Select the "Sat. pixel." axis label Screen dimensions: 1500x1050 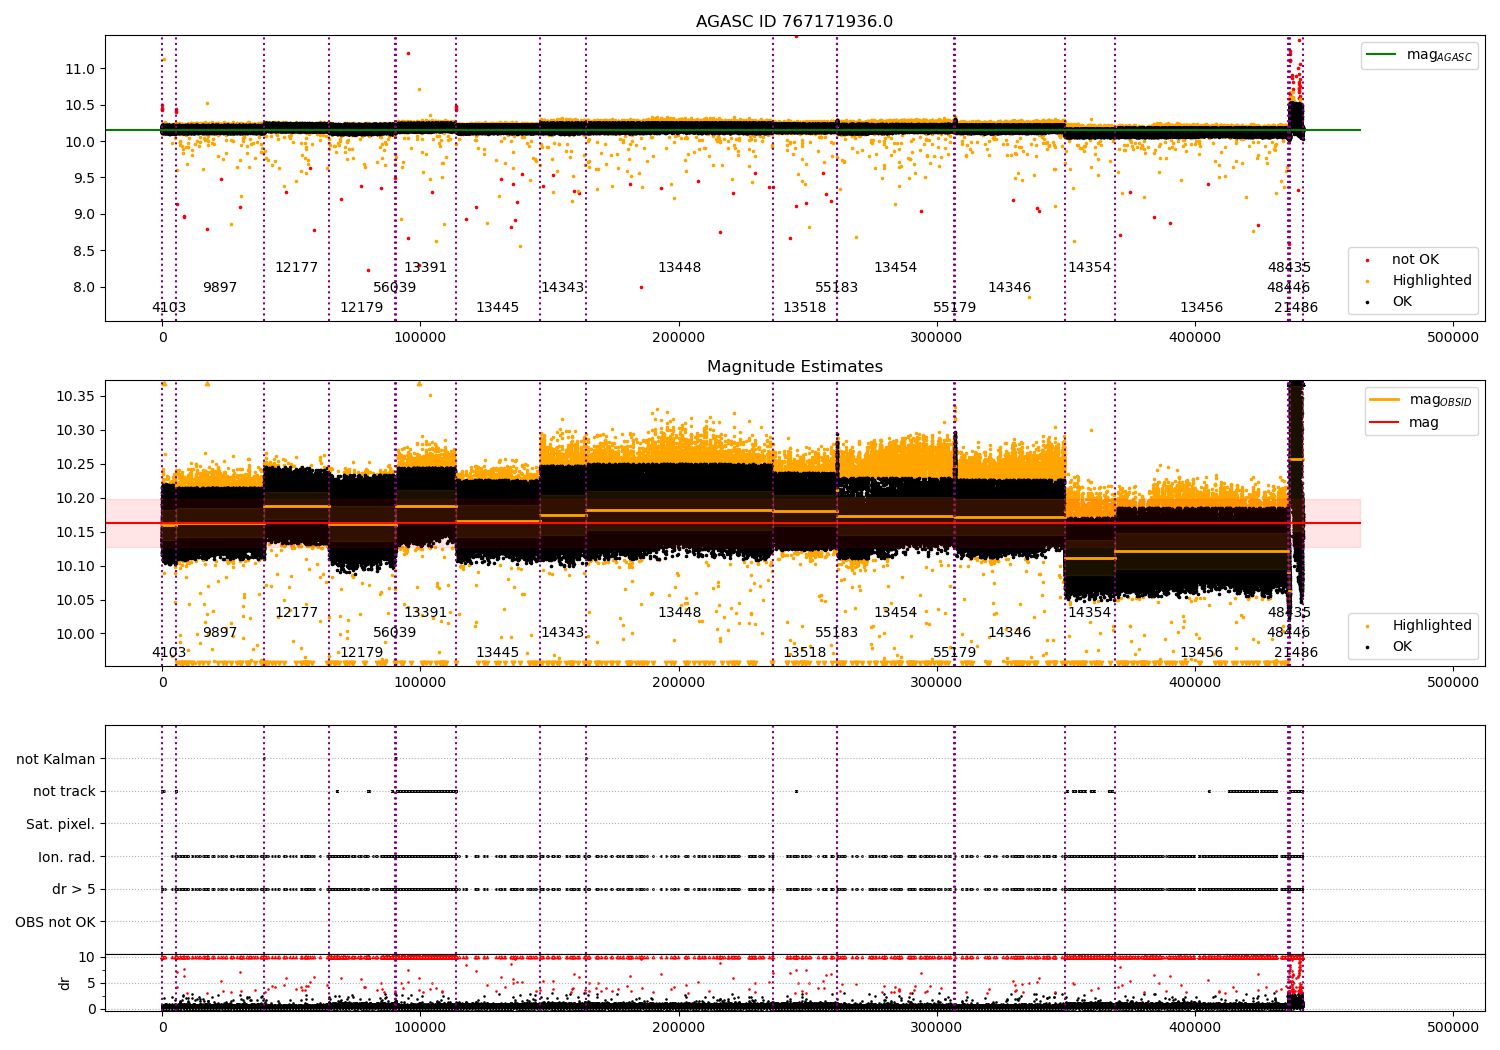[x=61, y=825]
